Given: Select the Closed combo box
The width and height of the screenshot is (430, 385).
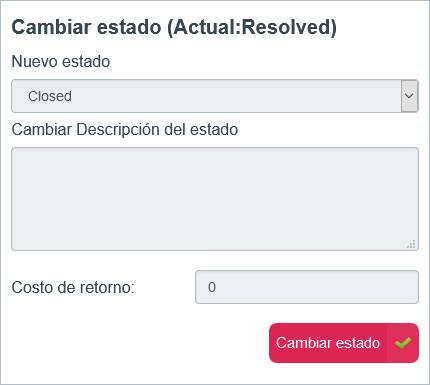Looking at the screenshot, I should pyautogui.click(x=215, y=96).
